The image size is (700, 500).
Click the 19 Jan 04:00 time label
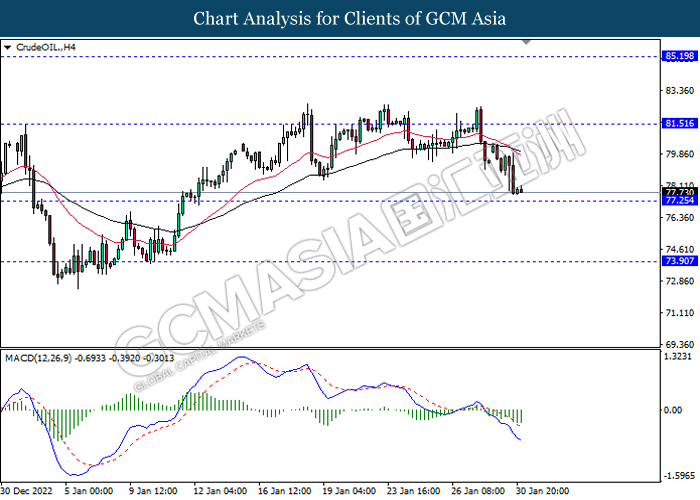[x=349, y=491]
